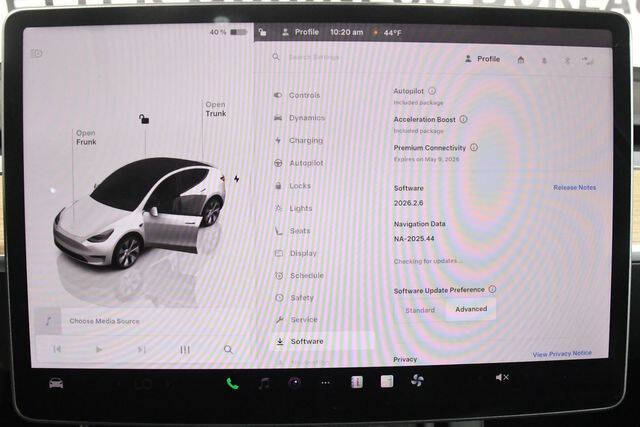
Task: Tap the lock icon in top status bar
Action: coord(263,32)
